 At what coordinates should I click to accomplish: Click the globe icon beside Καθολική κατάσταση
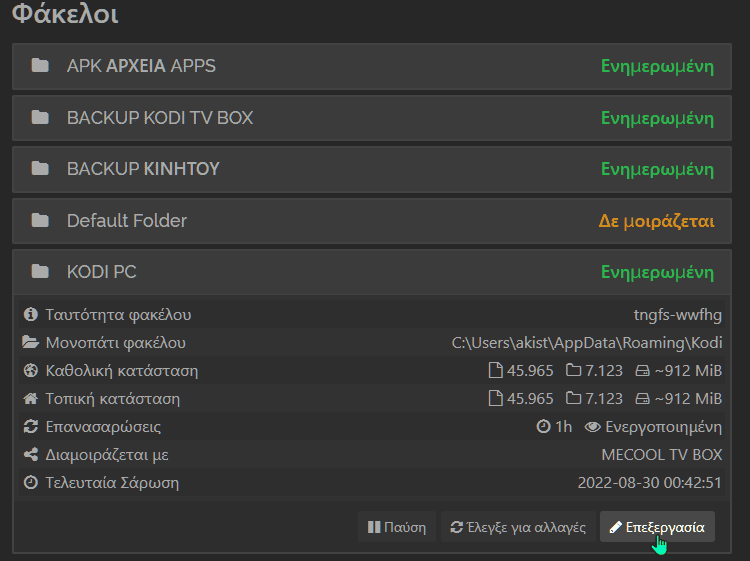point(31,370)
